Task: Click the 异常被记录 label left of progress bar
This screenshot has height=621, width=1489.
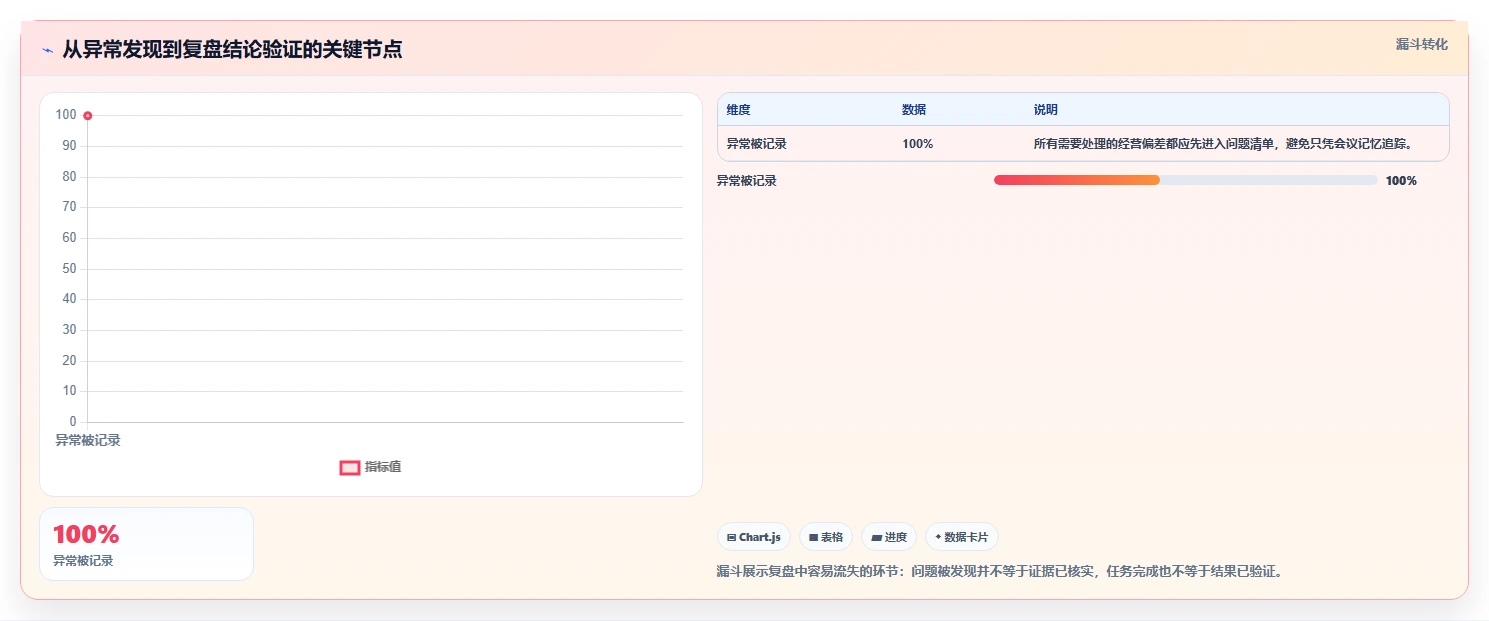Action: 747,181
